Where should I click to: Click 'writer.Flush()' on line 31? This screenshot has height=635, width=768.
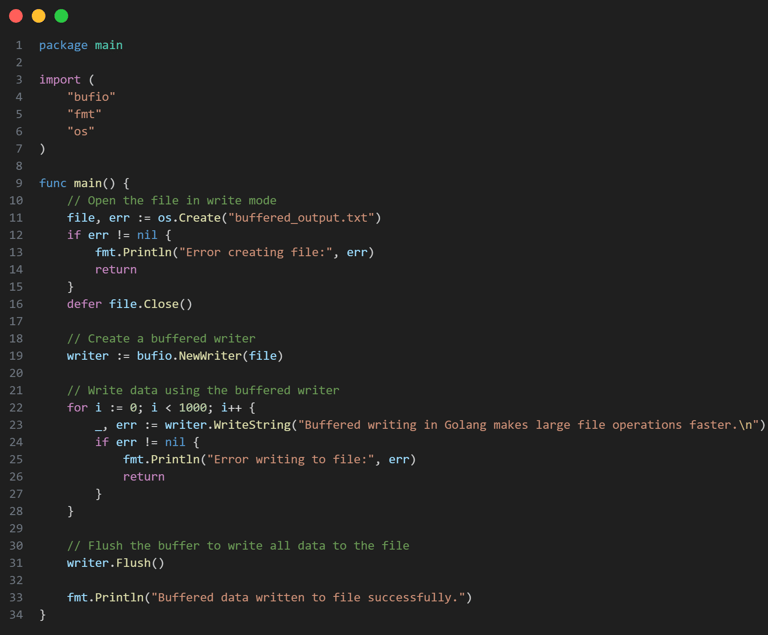pos(116,563)
